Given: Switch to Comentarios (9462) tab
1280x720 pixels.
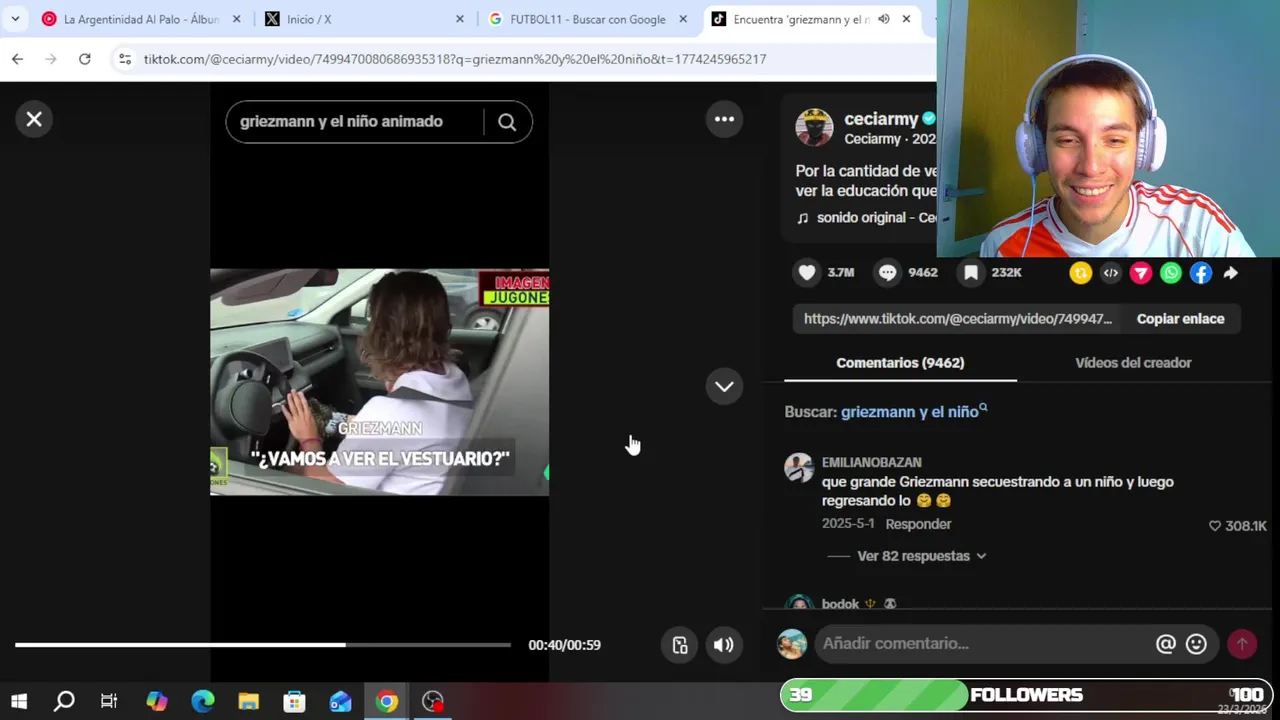Looking at the screenshot, I should click(900, 363).
